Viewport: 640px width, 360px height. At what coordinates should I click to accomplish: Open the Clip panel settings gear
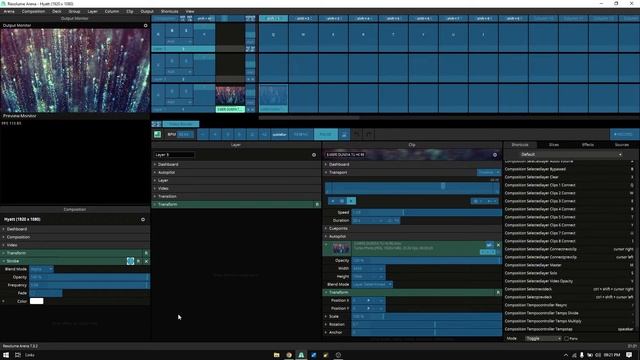click(x=495, y=155)
